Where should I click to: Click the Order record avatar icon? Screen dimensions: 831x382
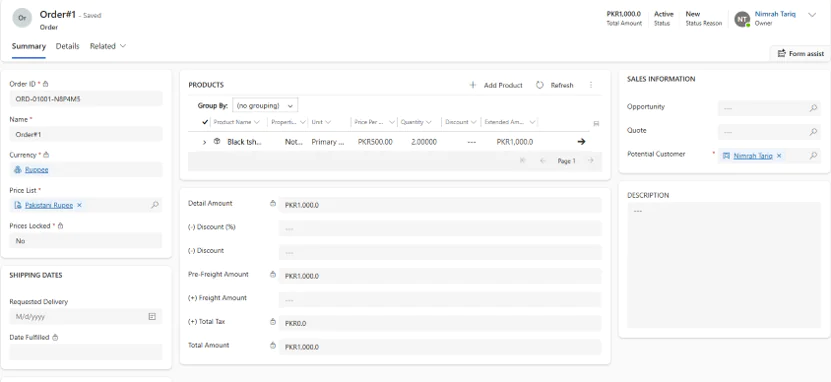[x=22, y=18]
